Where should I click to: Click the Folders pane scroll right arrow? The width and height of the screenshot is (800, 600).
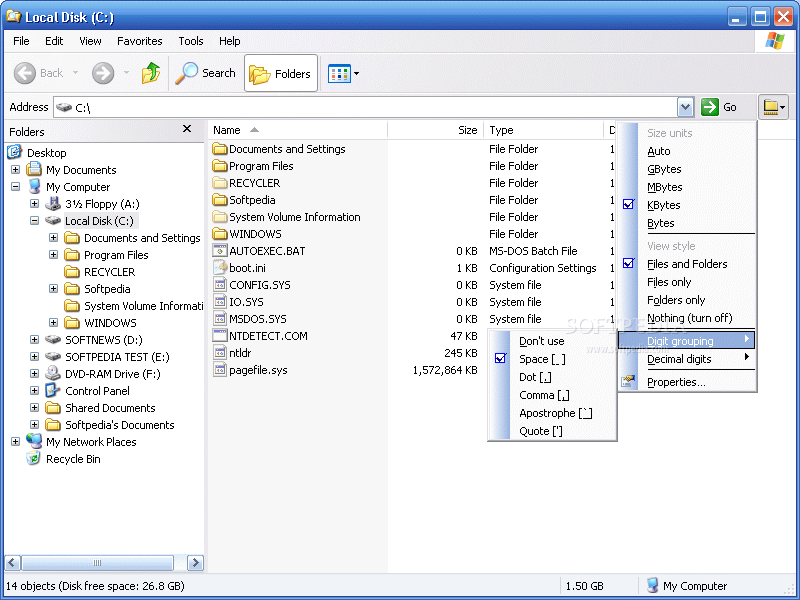(x=195, y=563)
